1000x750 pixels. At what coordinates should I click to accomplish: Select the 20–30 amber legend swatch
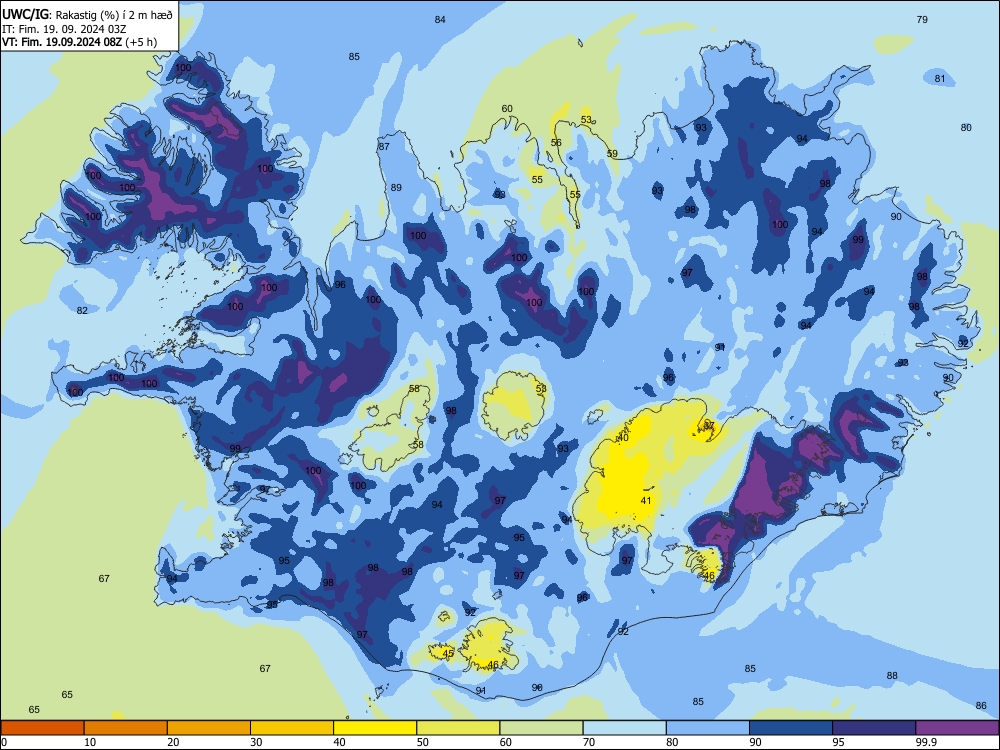[x=209, y=728]
